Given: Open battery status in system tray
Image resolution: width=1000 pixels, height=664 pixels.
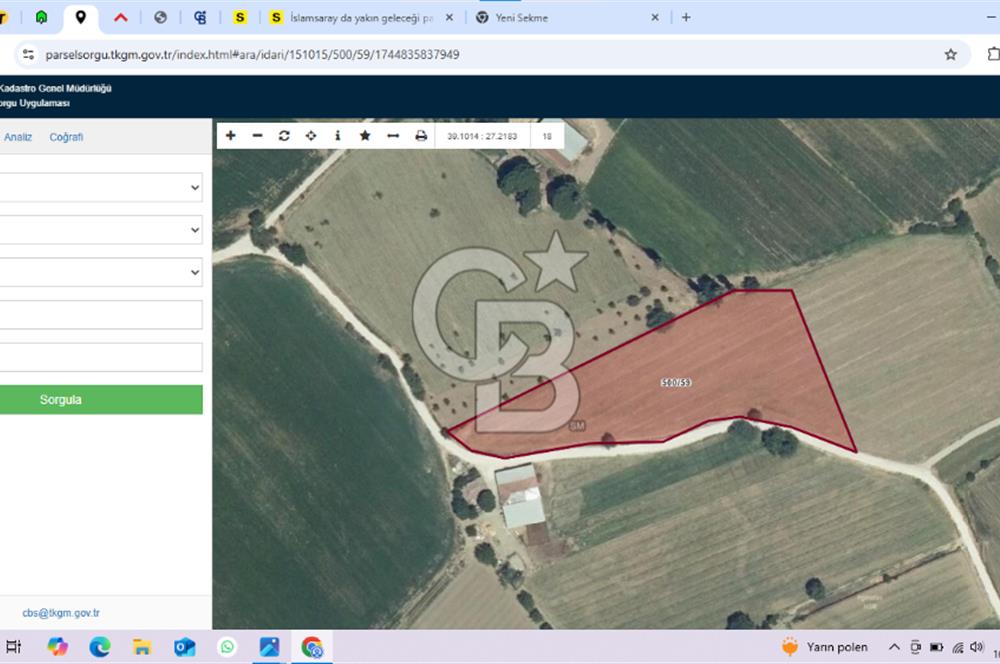Looking at the screenshot, I should click(936, 647).
